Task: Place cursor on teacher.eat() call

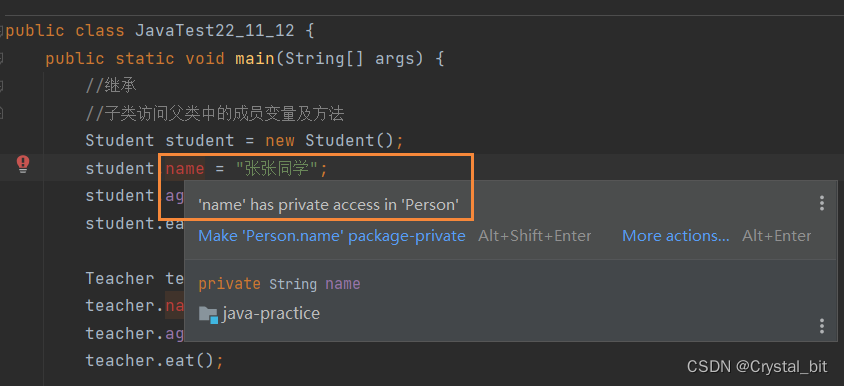Action: (154, 360)
